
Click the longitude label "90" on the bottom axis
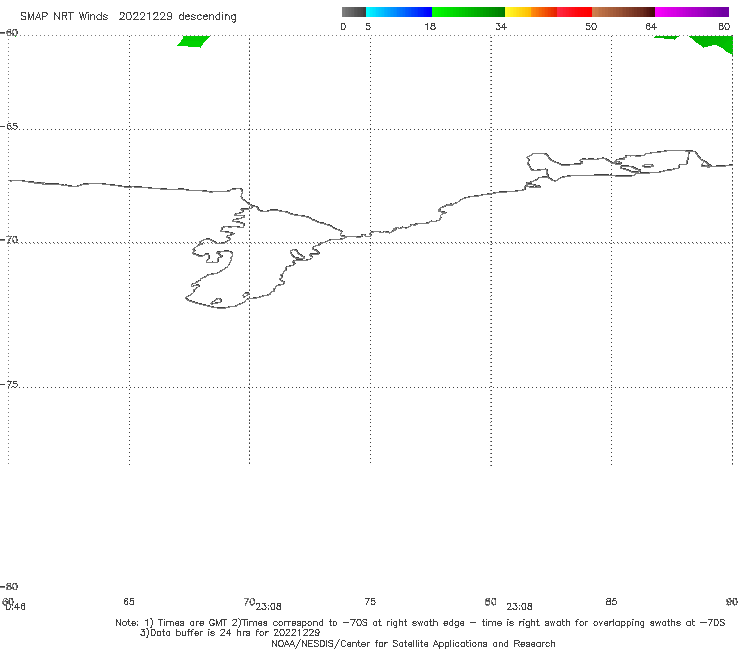click(x=732, y=601)
